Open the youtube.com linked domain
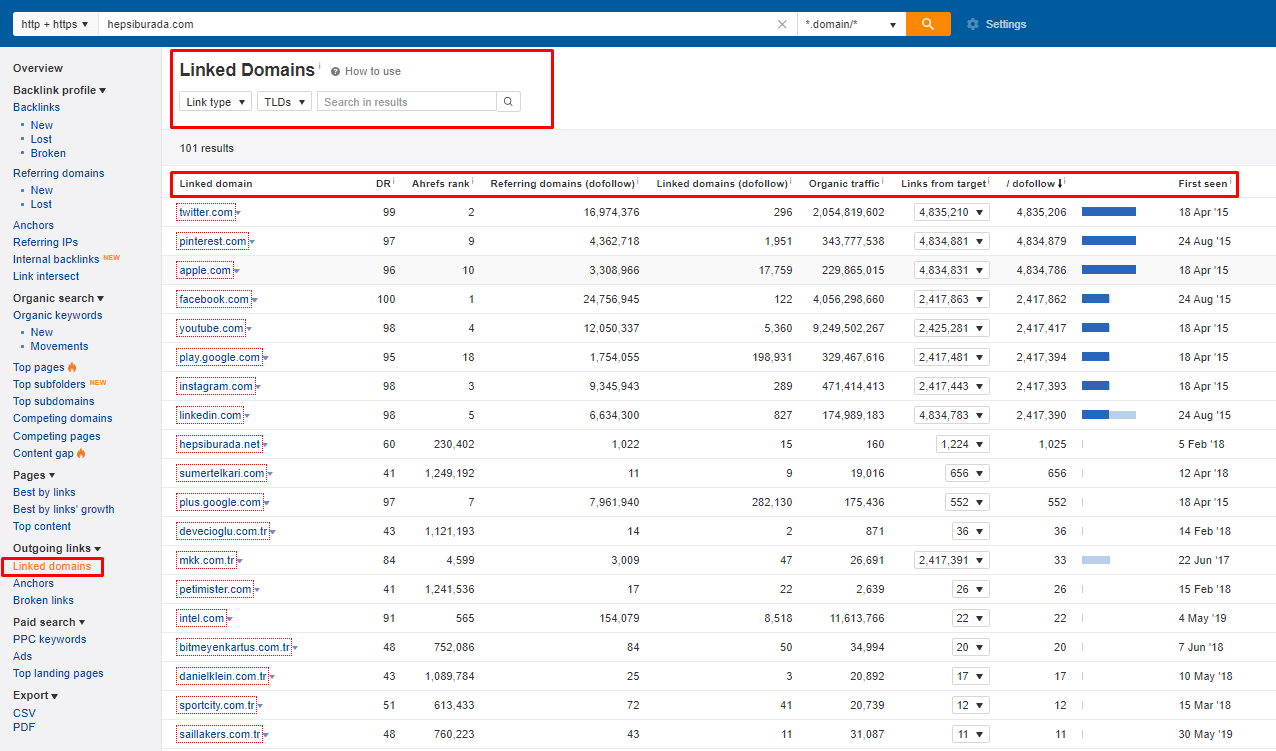 tap(211, 328)
